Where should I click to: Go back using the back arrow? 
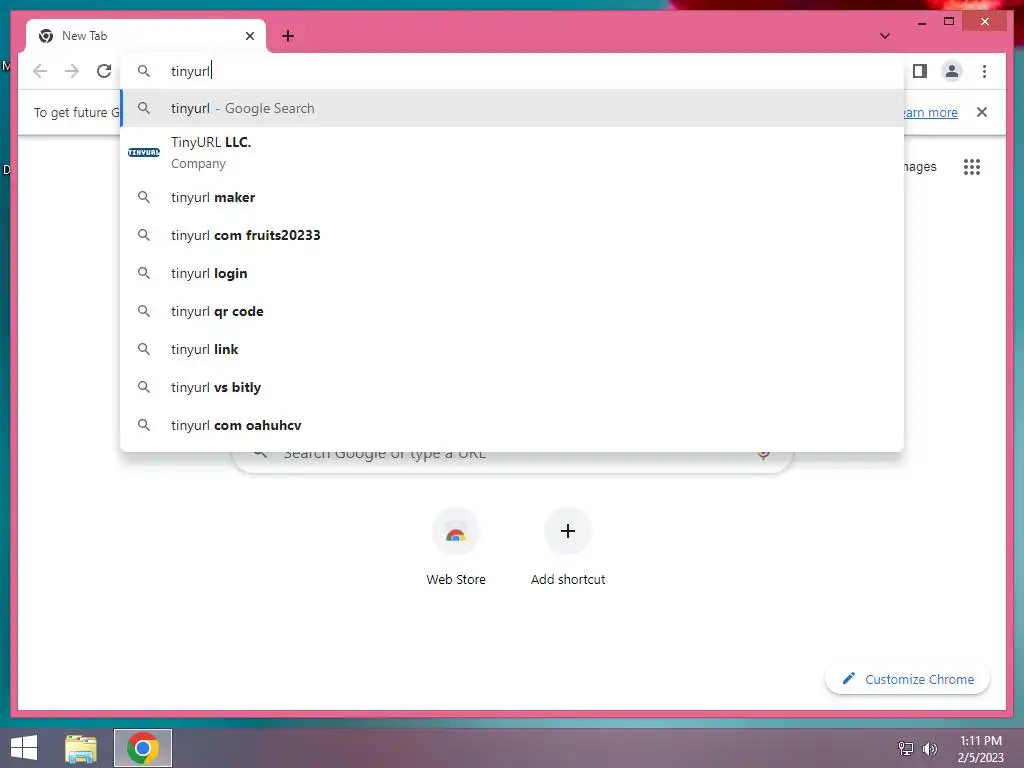pyautogui.click(x=40, y=71)
